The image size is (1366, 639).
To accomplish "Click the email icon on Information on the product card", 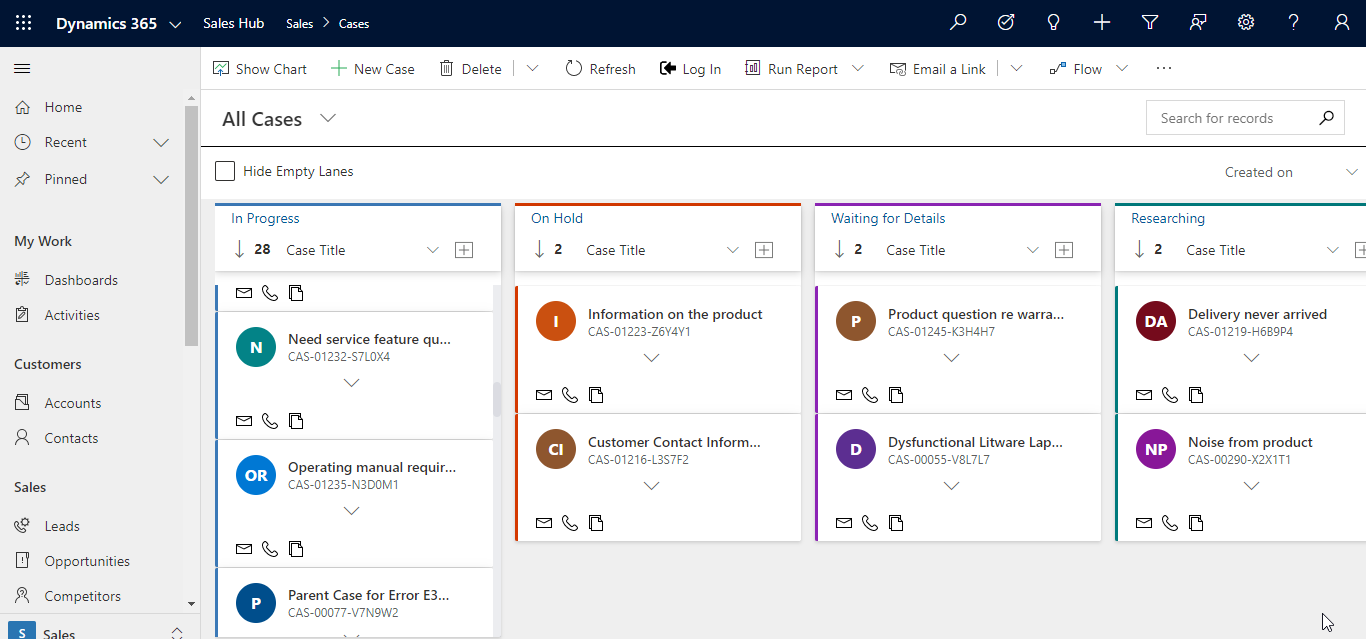I will tap(544, 395).
